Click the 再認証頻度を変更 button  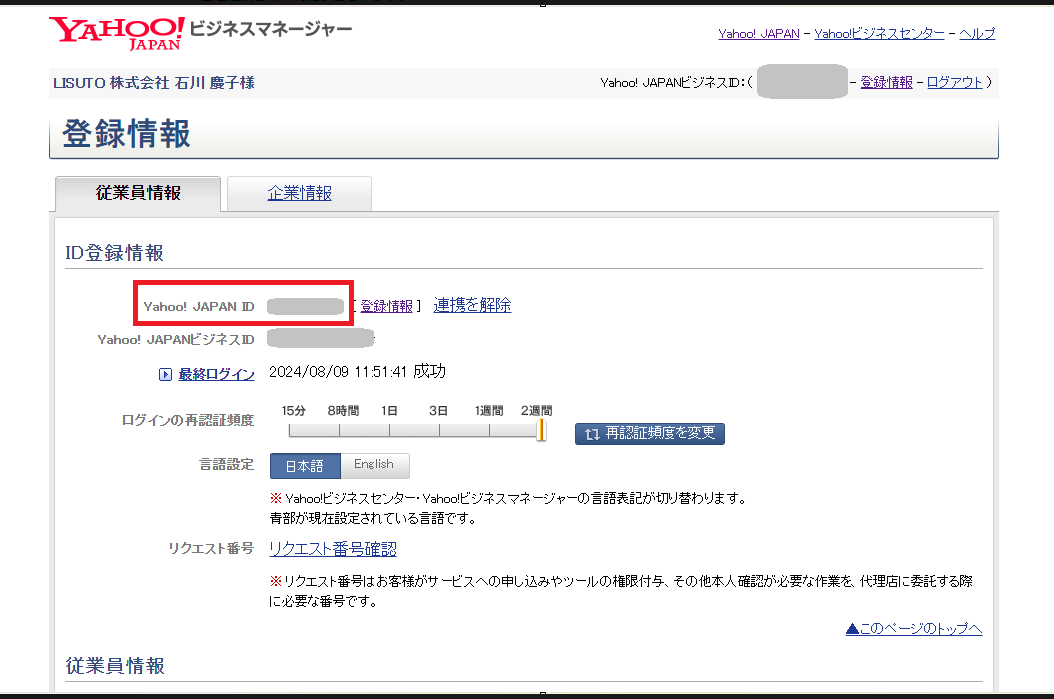(x=650, y=434)
